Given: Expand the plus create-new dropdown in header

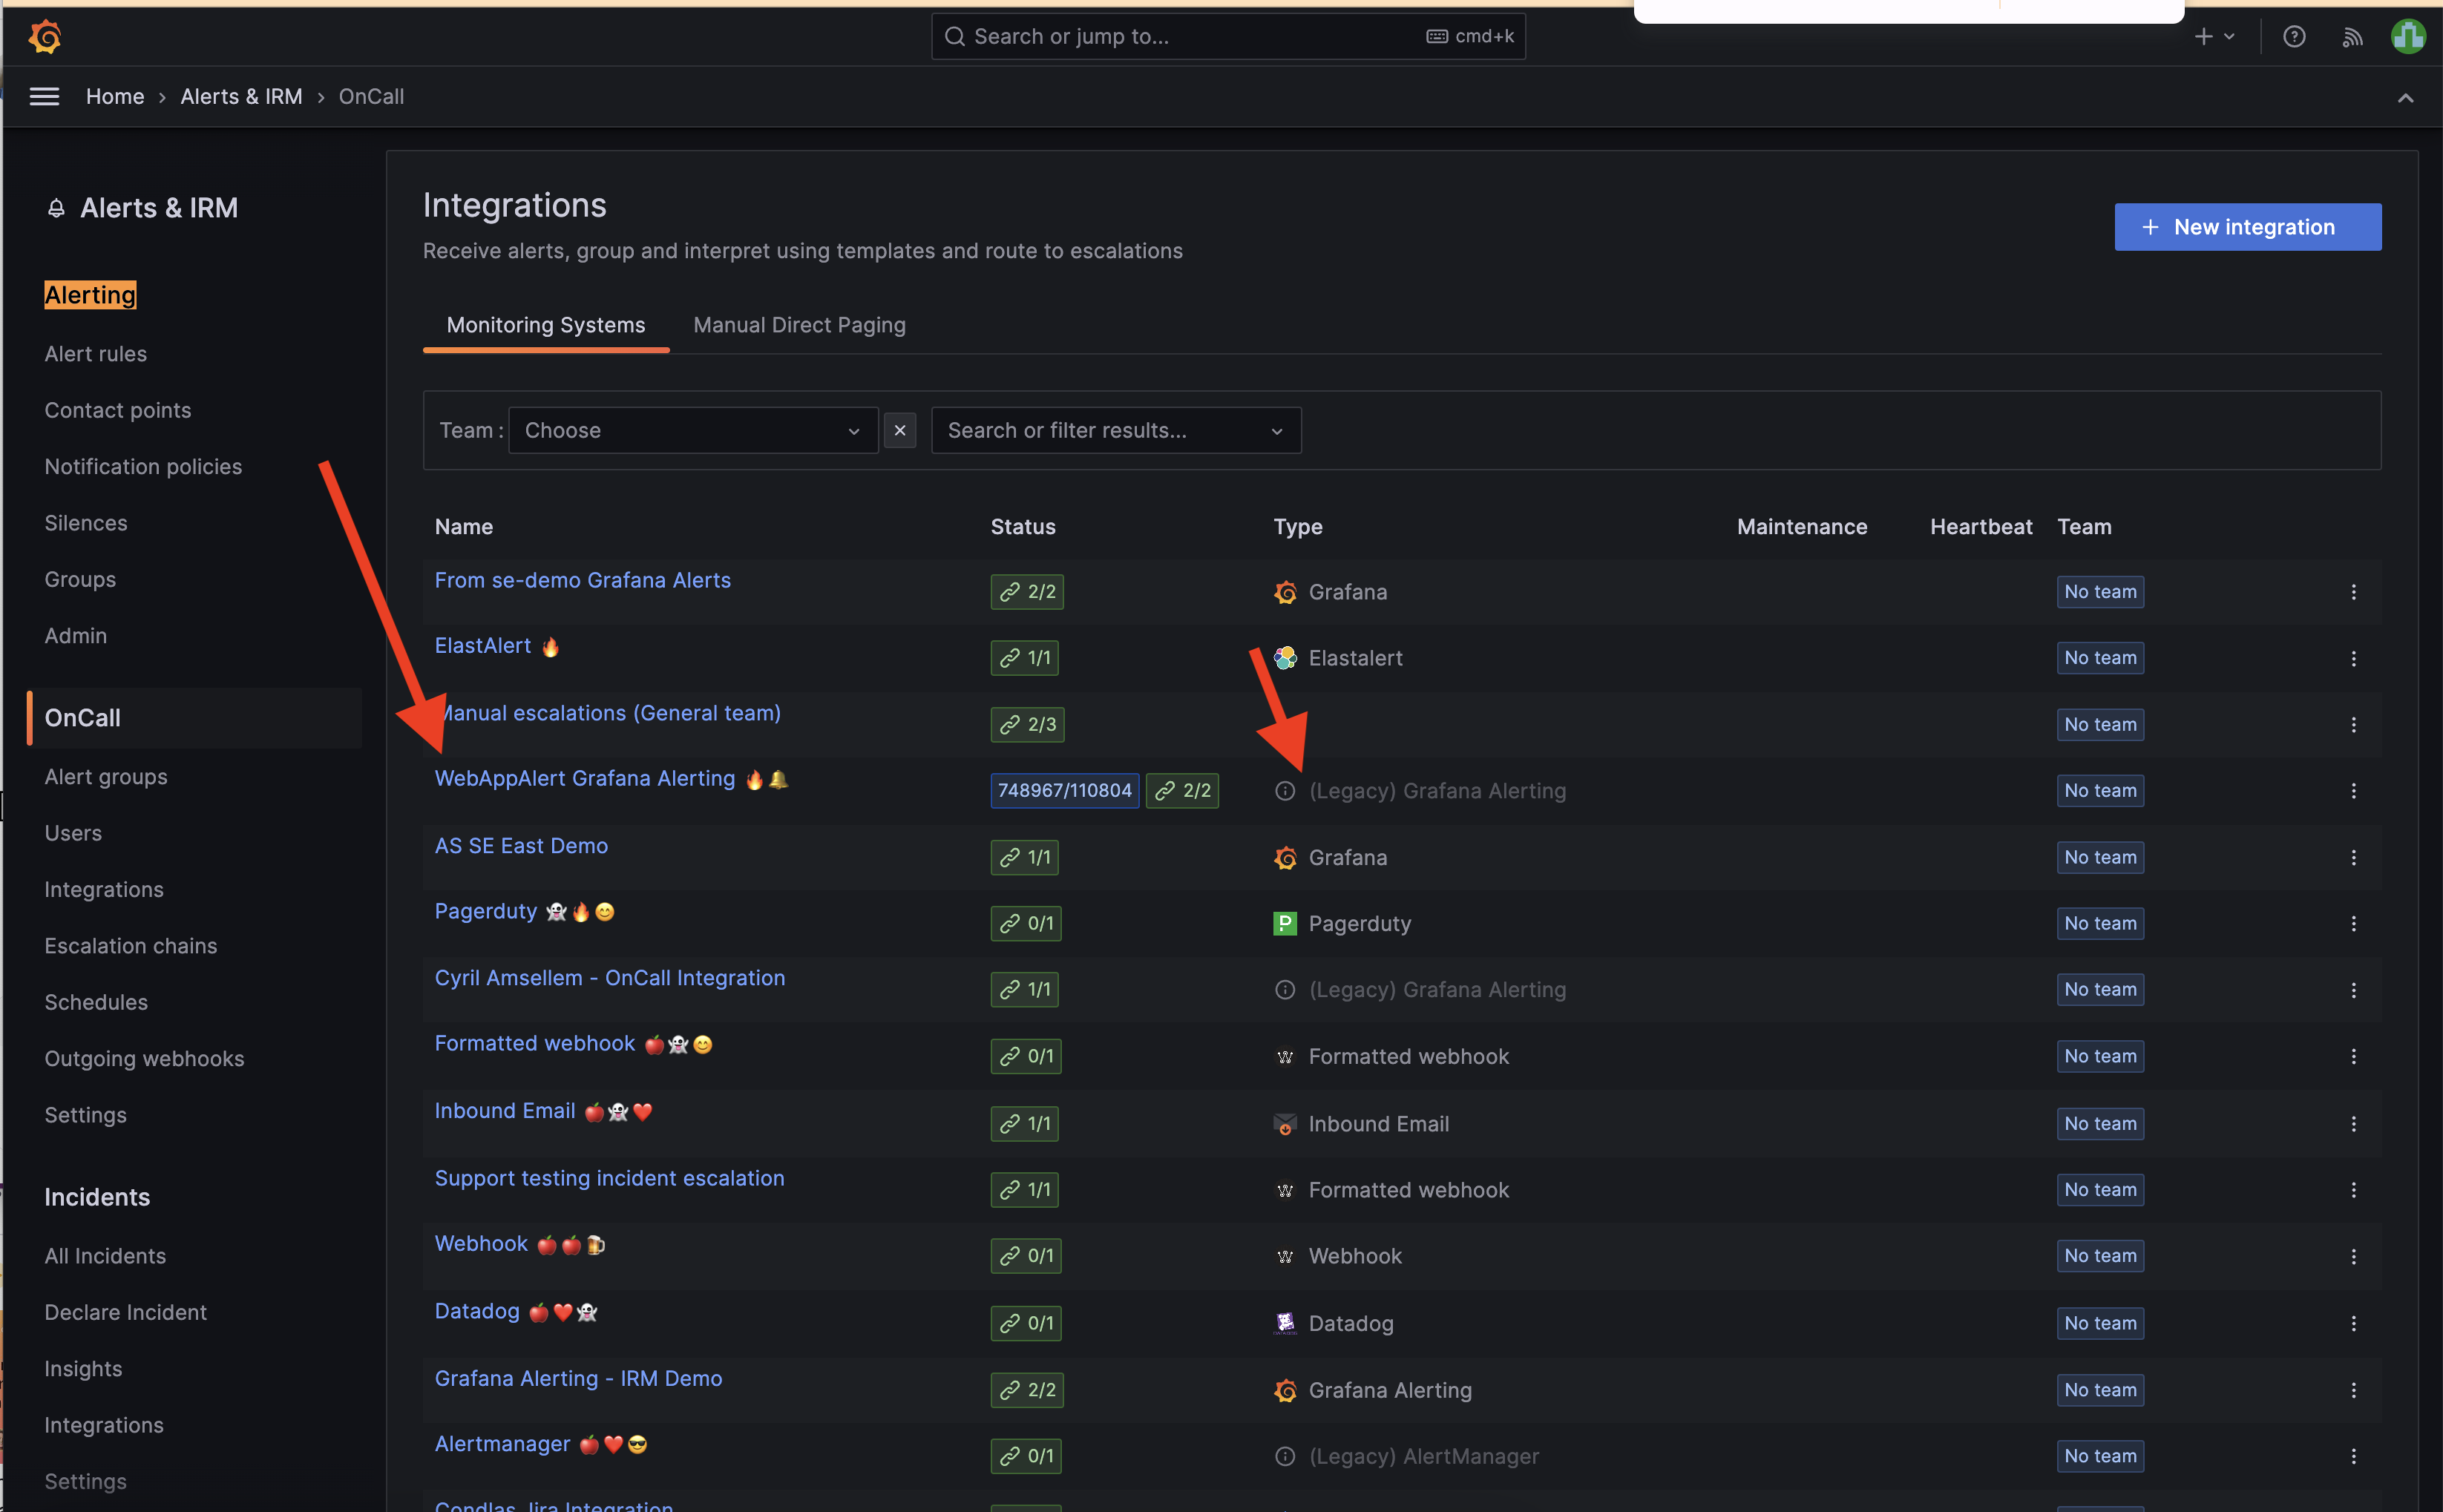Looking at the screenshot, I should (x=2214, y=37).
